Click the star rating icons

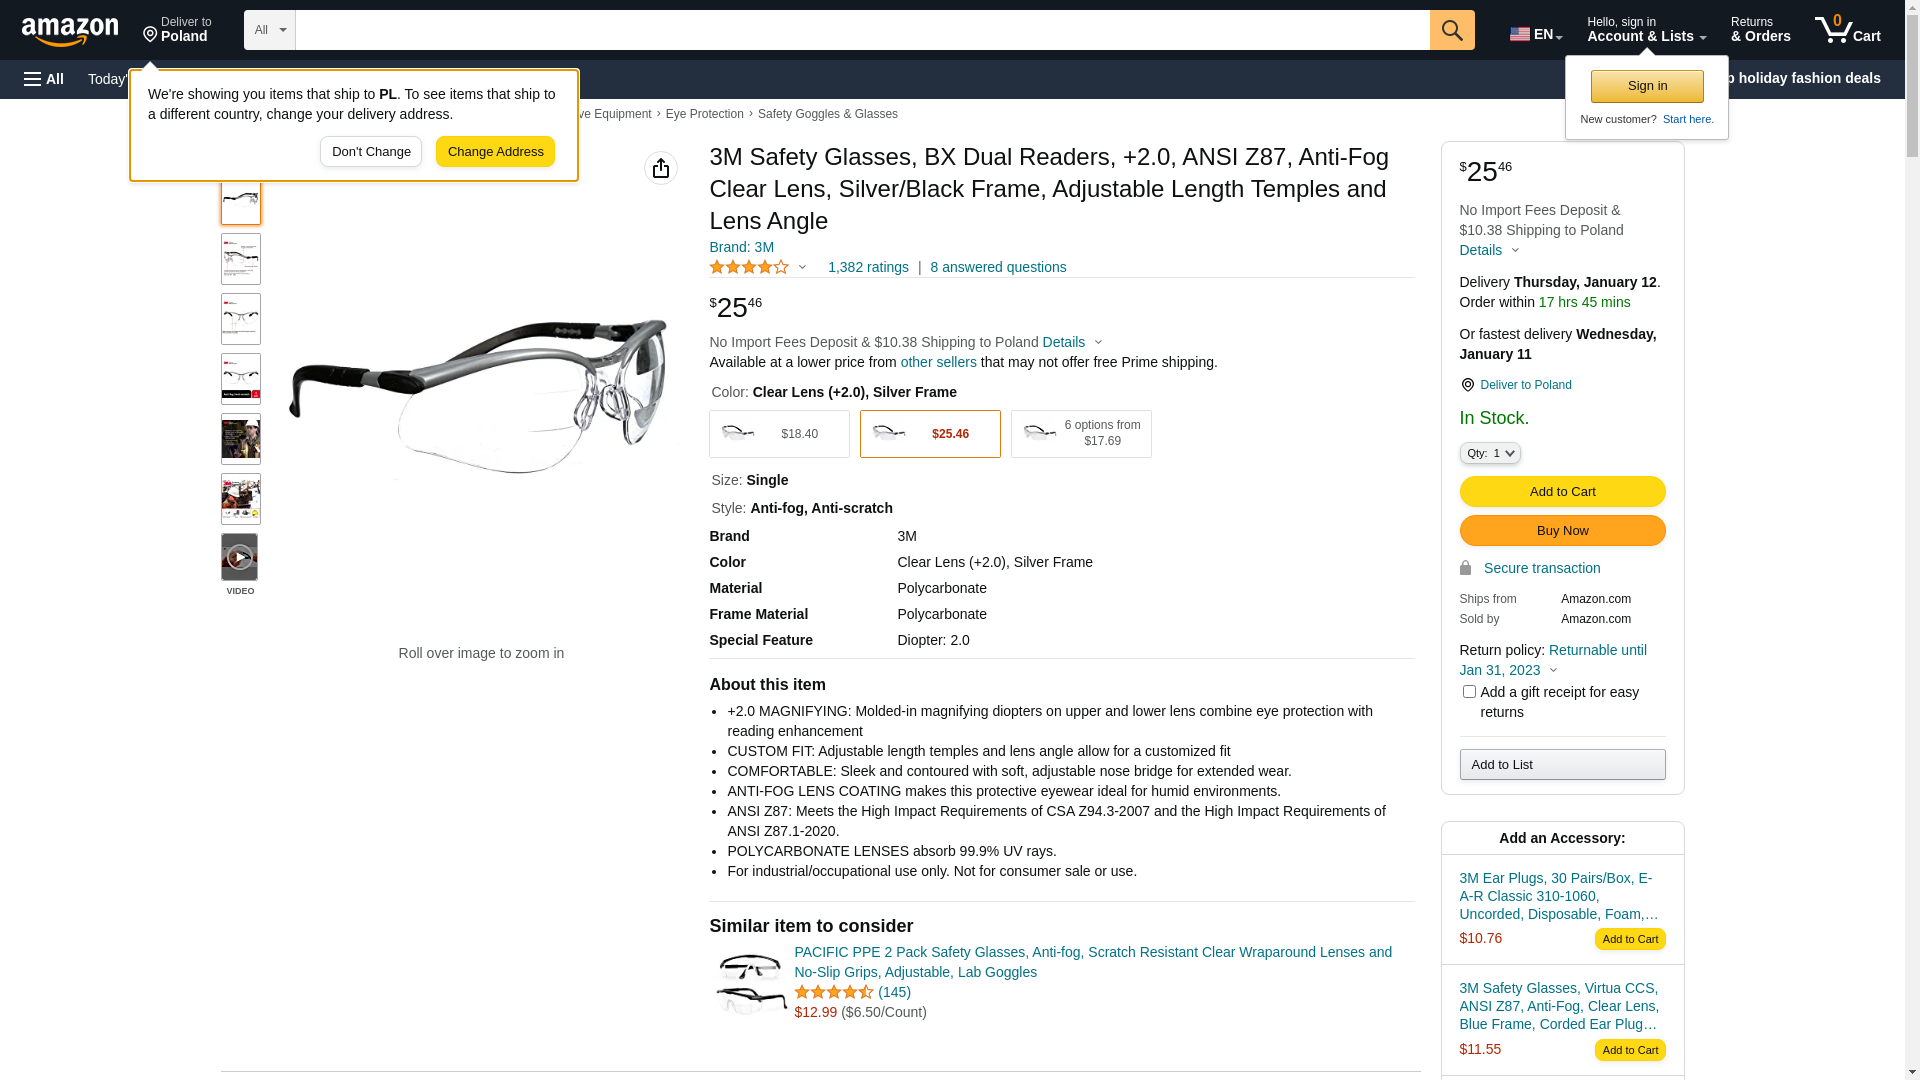tap(749, 267)
